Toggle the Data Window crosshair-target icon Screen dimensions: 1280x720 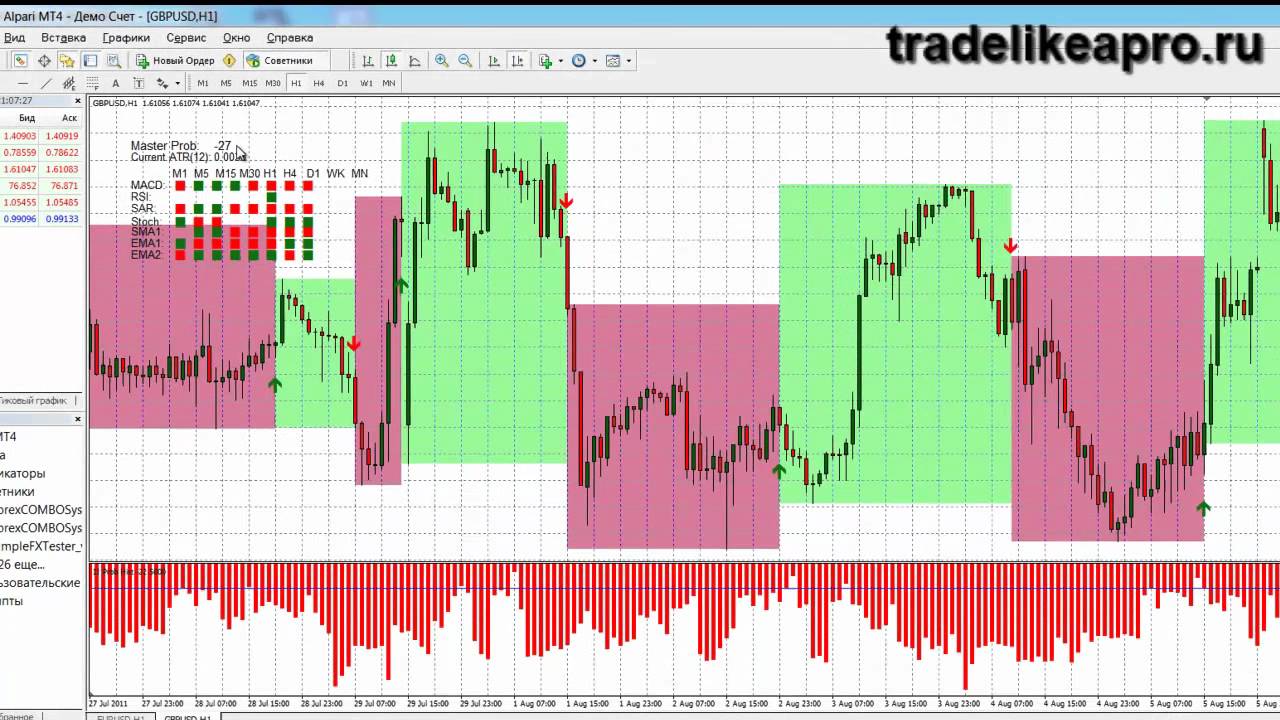[x=44, y=61]
